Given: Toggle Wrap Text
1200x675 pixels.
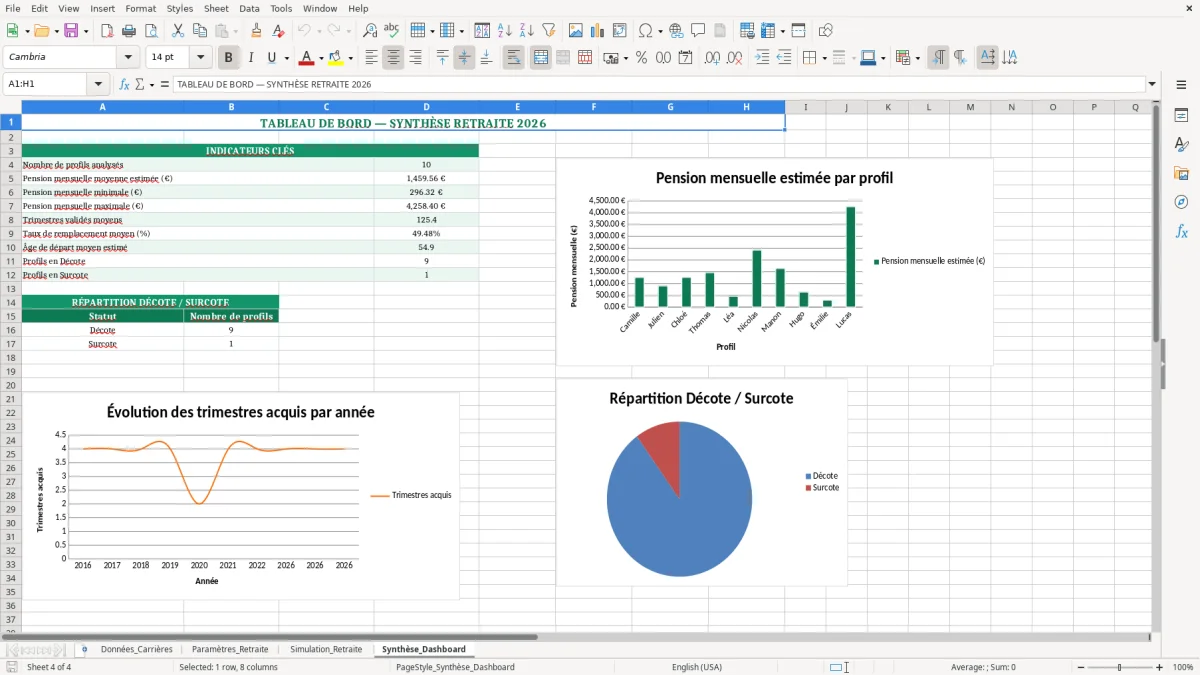Looking at the screenshot, I should tap(513, 58).
